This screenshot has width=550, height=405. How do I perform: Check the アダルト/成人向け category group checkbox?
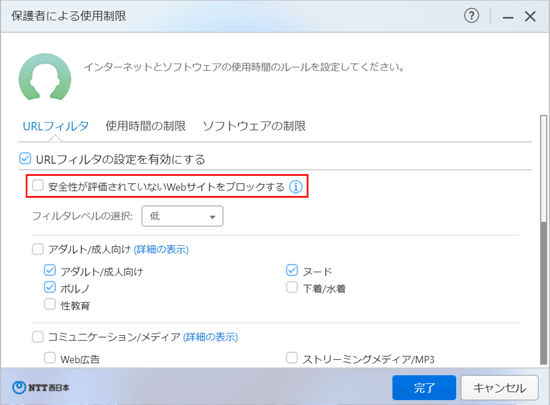click(x=38, y=249)
